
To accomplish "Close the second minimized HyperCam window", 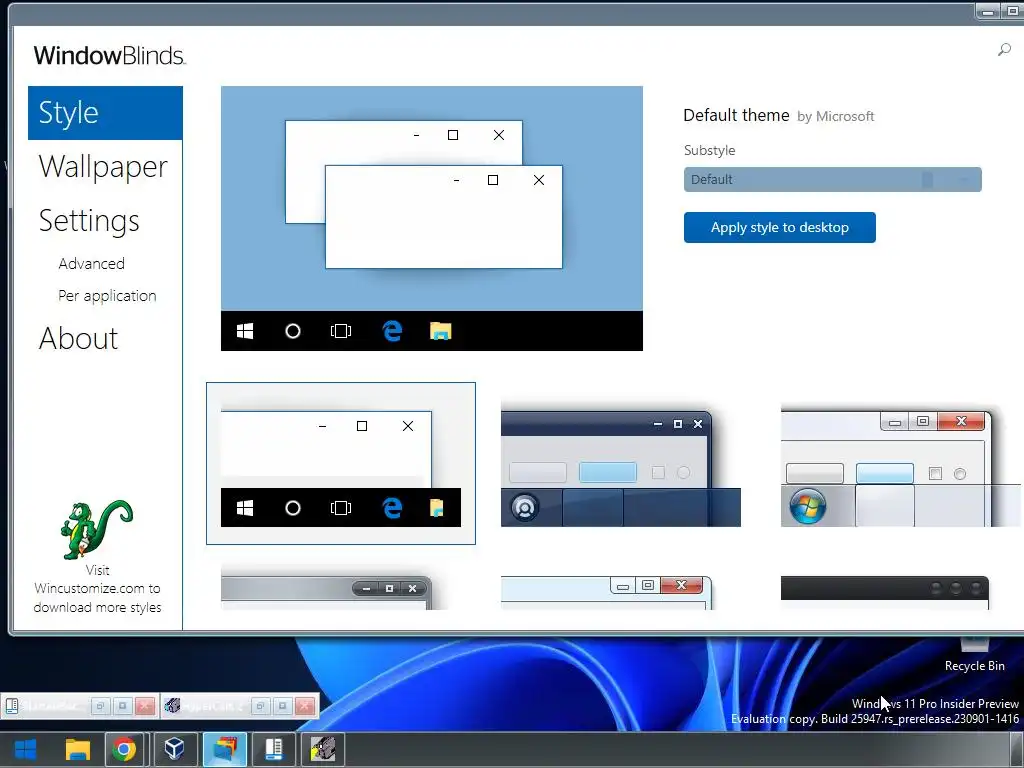I will point(304,706).
